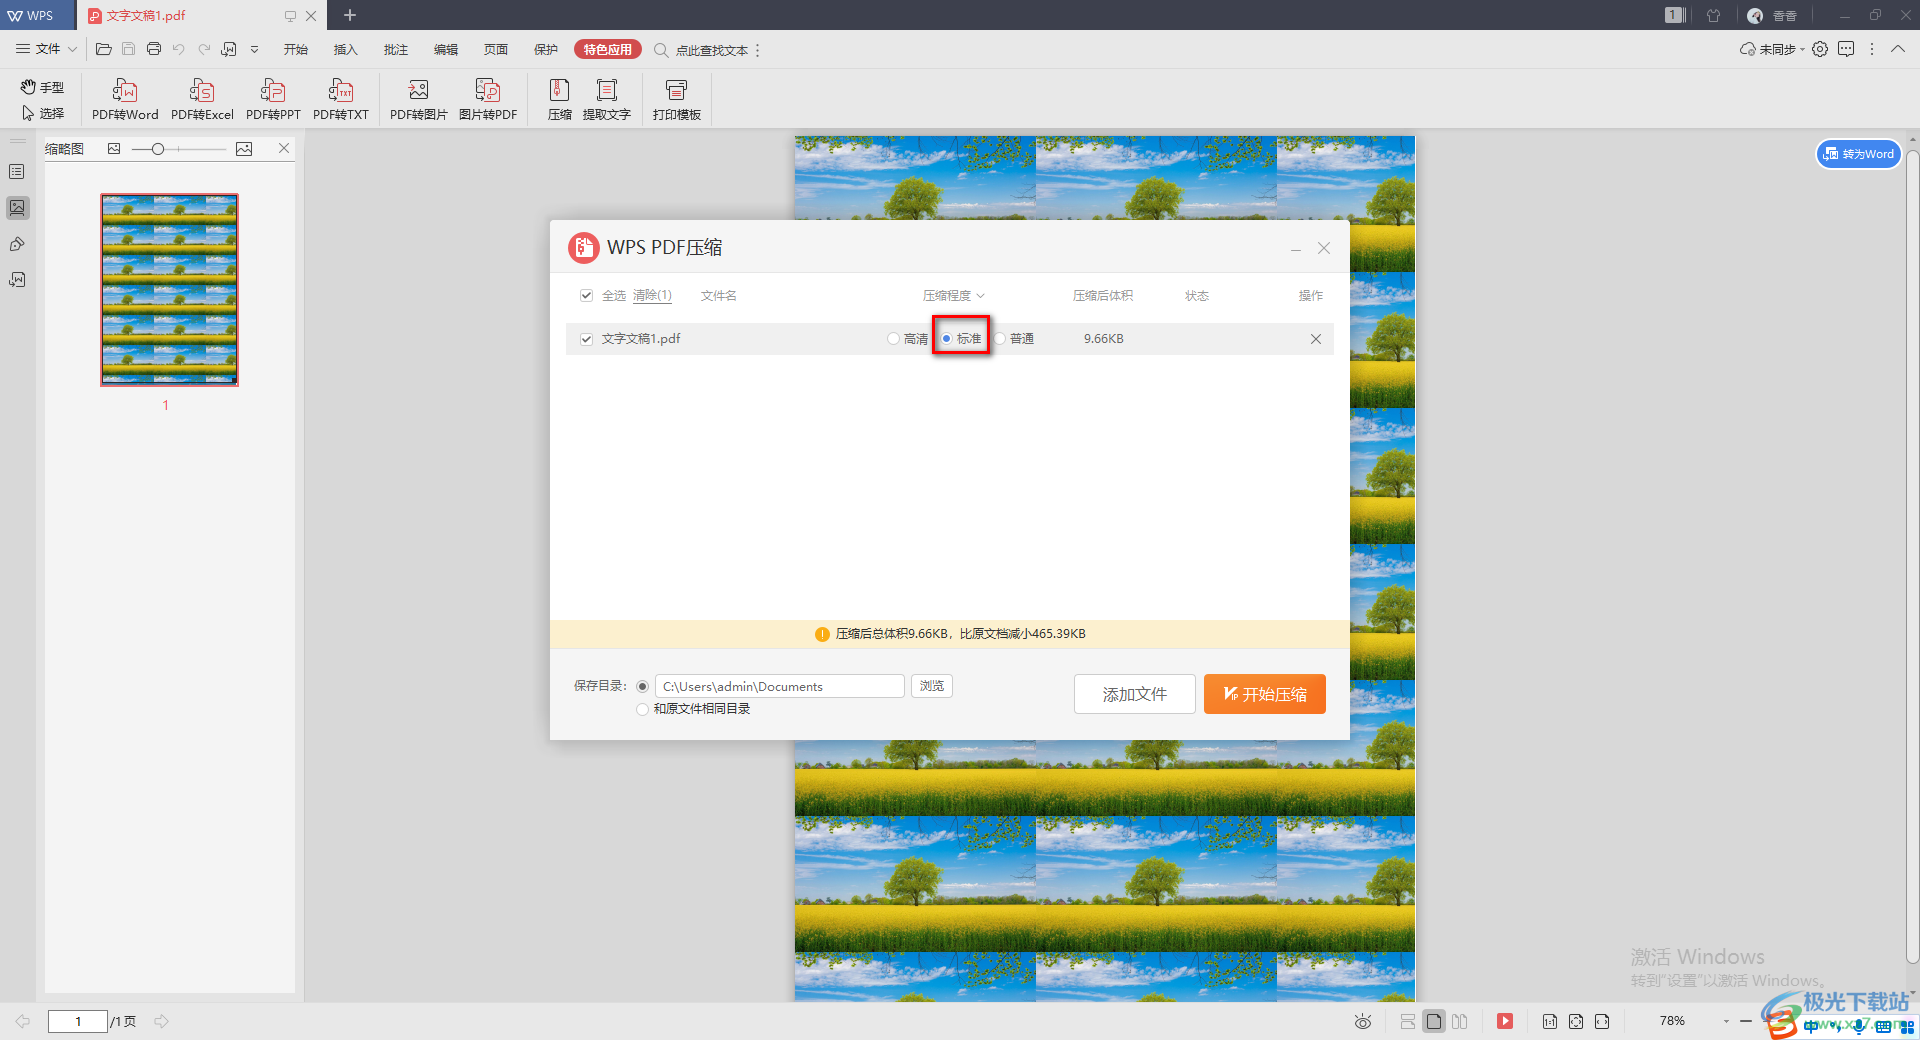
Task: Click the shrink thumbnails icon
Action: pyautogui.click(x=114, y=149)
